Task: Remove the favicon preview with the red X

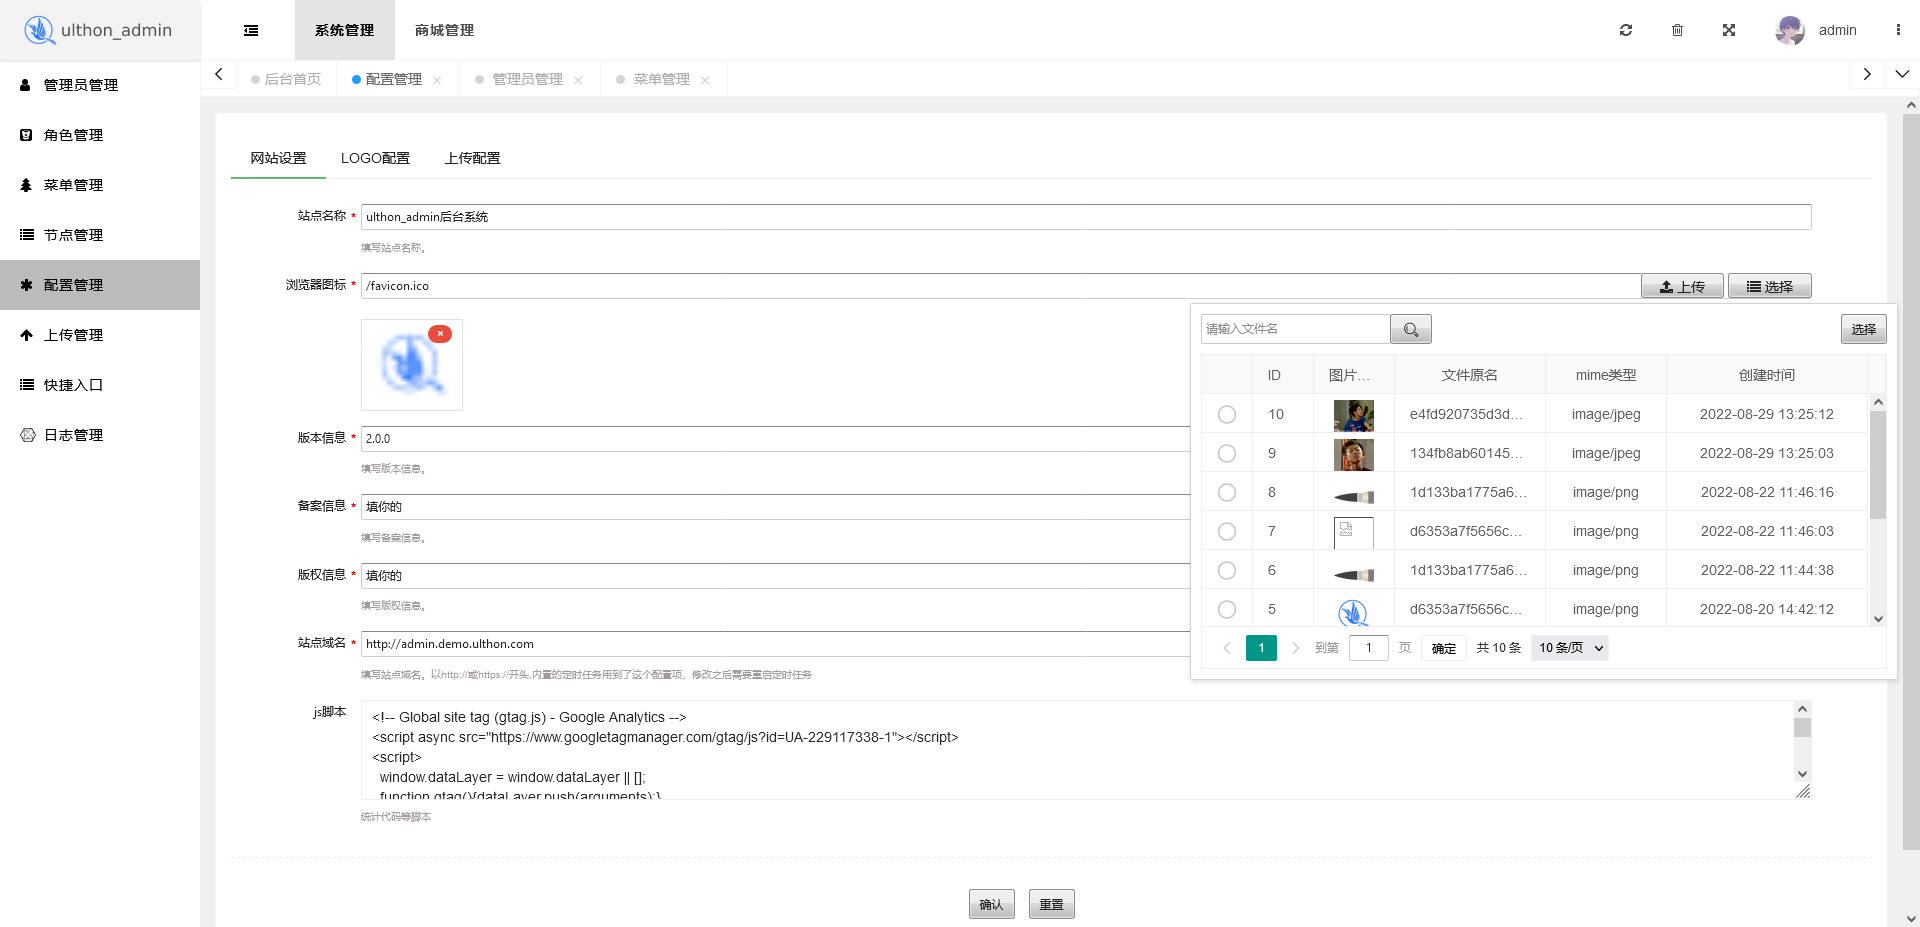Action: click(440, 334)
